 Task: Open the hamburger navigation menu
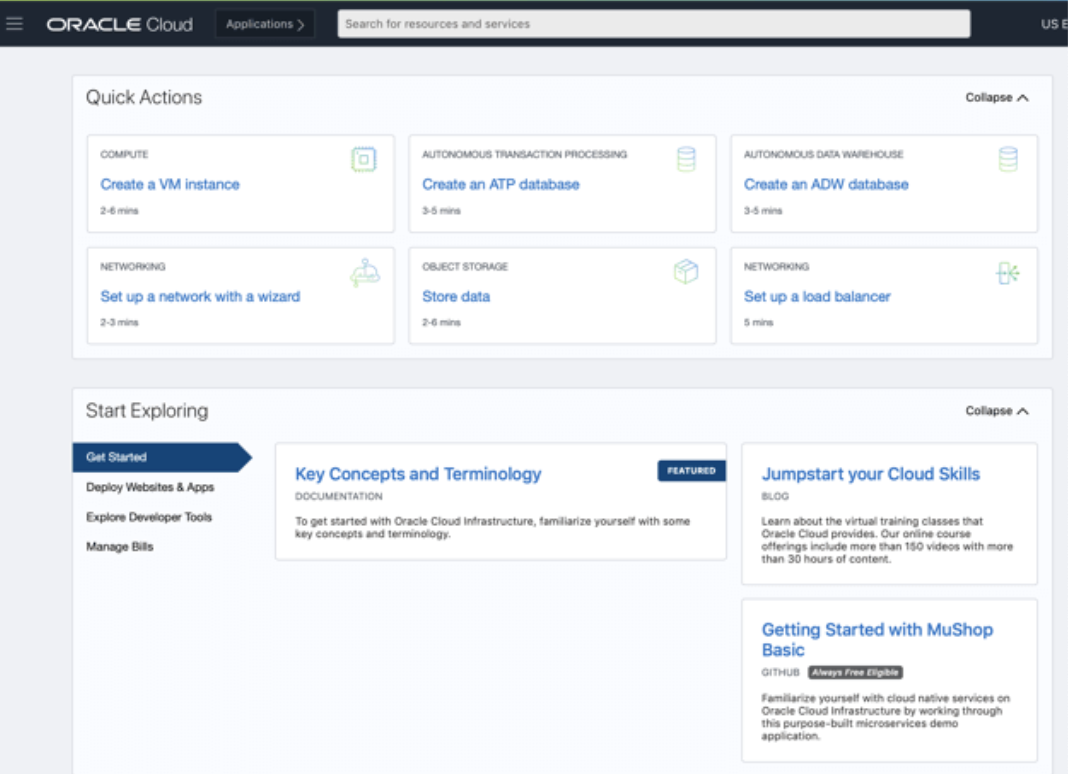(x=14, y=24)
